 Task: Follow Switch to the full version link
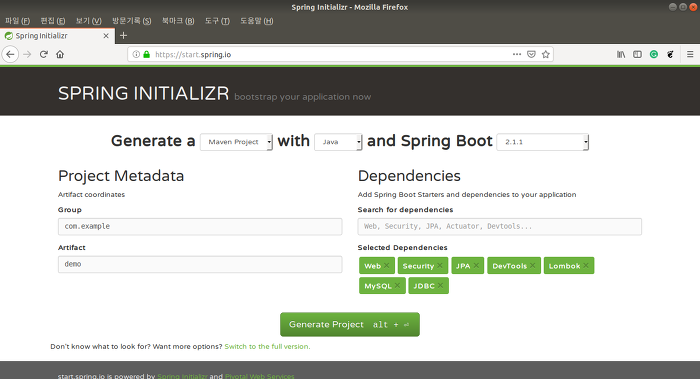click(267, 346)
